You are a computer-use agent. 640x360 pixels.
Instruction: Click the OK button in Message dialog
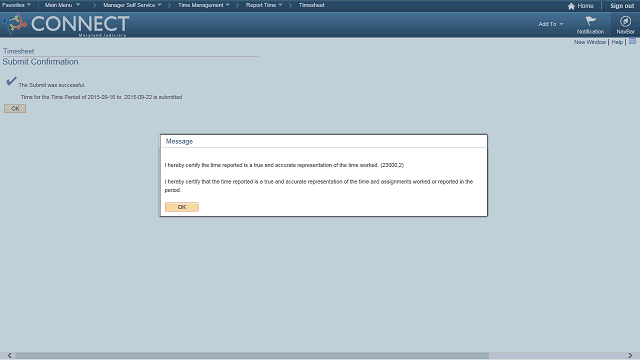click(x=182, y=207)
